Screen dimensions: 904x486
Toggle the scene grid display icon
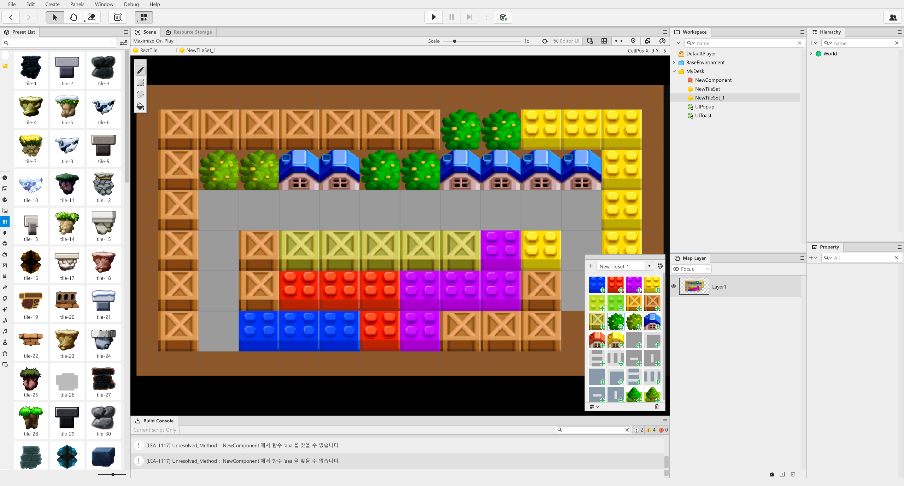click(x=604, y=42)
